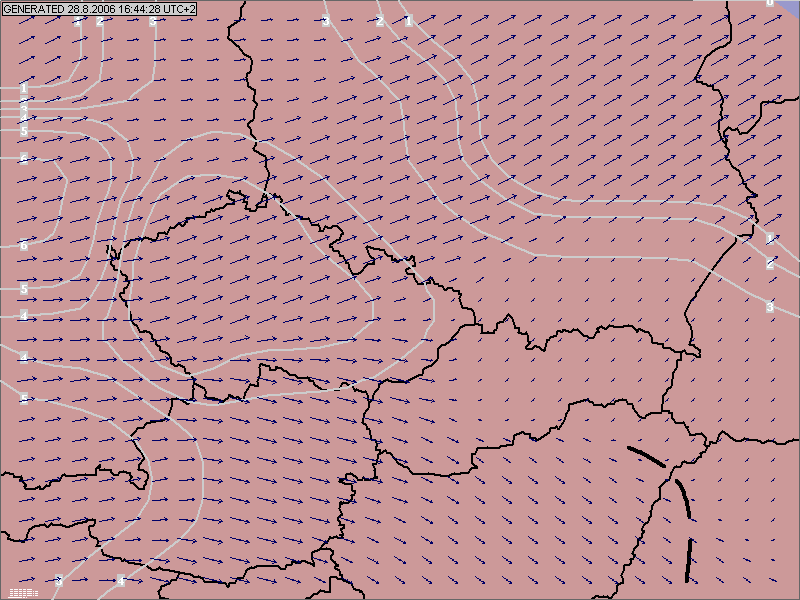
Task: Select contour label 3 on right edge
Action: click(770, 306)
